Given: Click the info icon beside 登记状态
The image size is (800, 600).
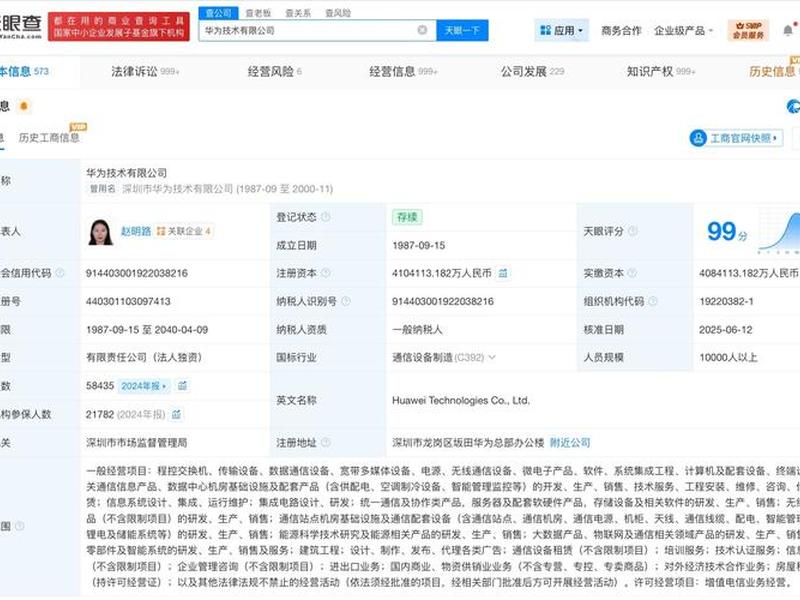Looking at the screenshot, I should 326,217.
